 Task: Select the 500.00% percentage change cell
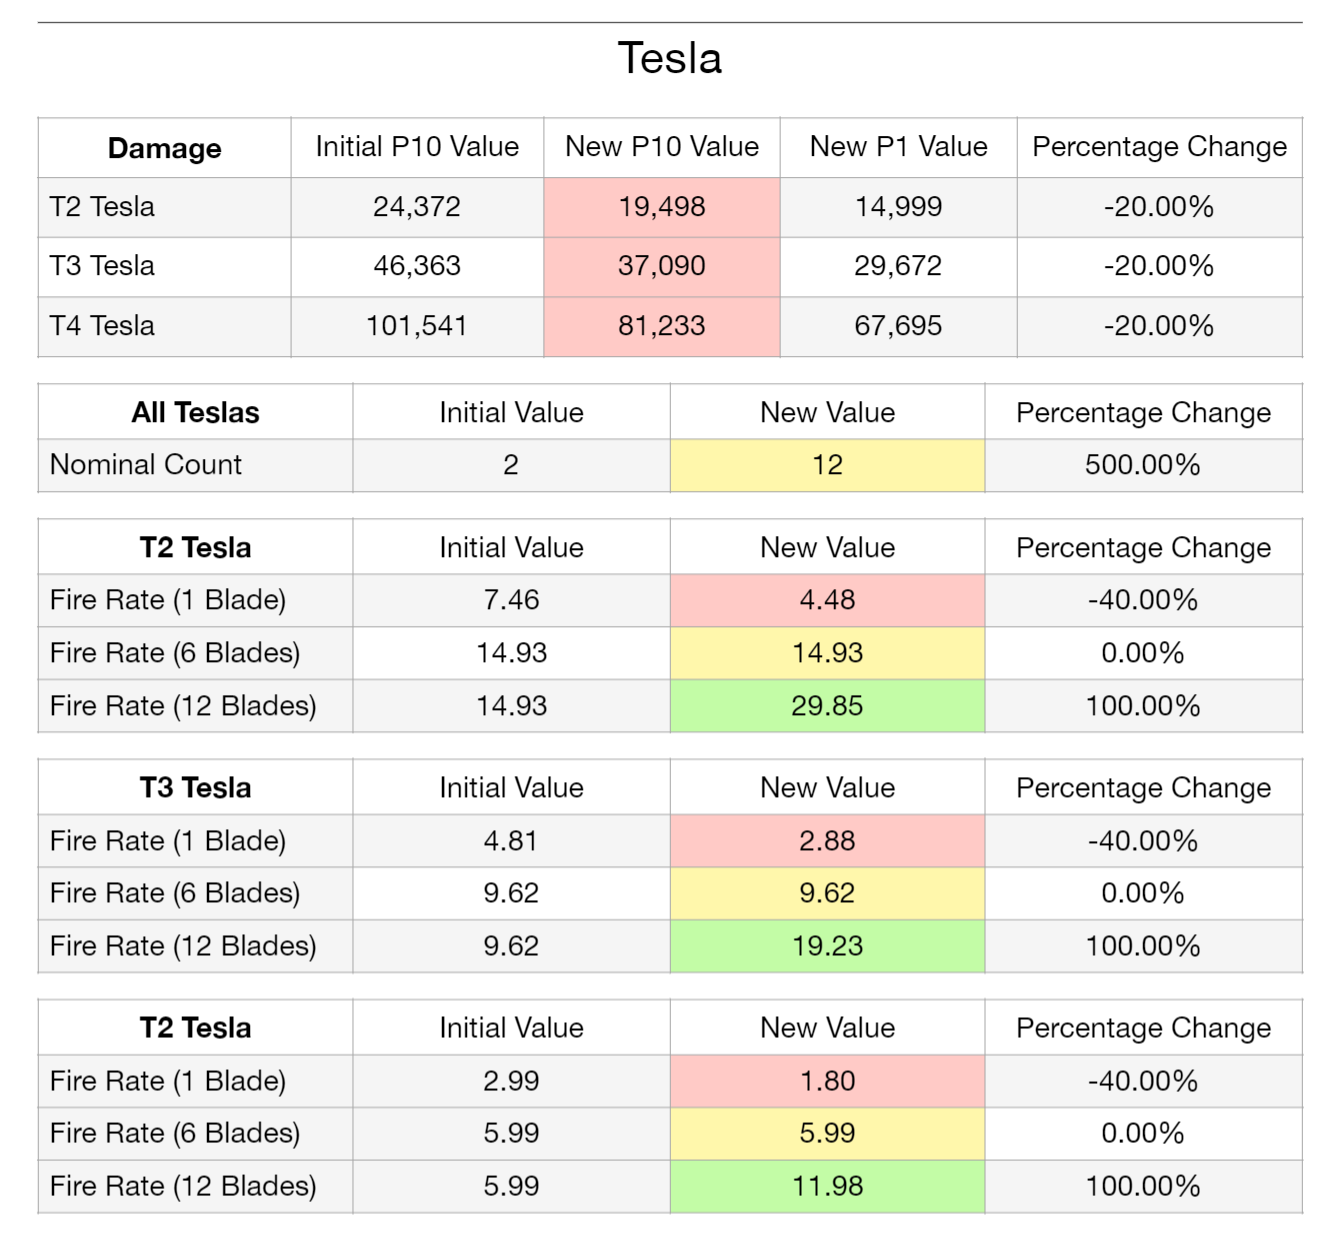1143,465
